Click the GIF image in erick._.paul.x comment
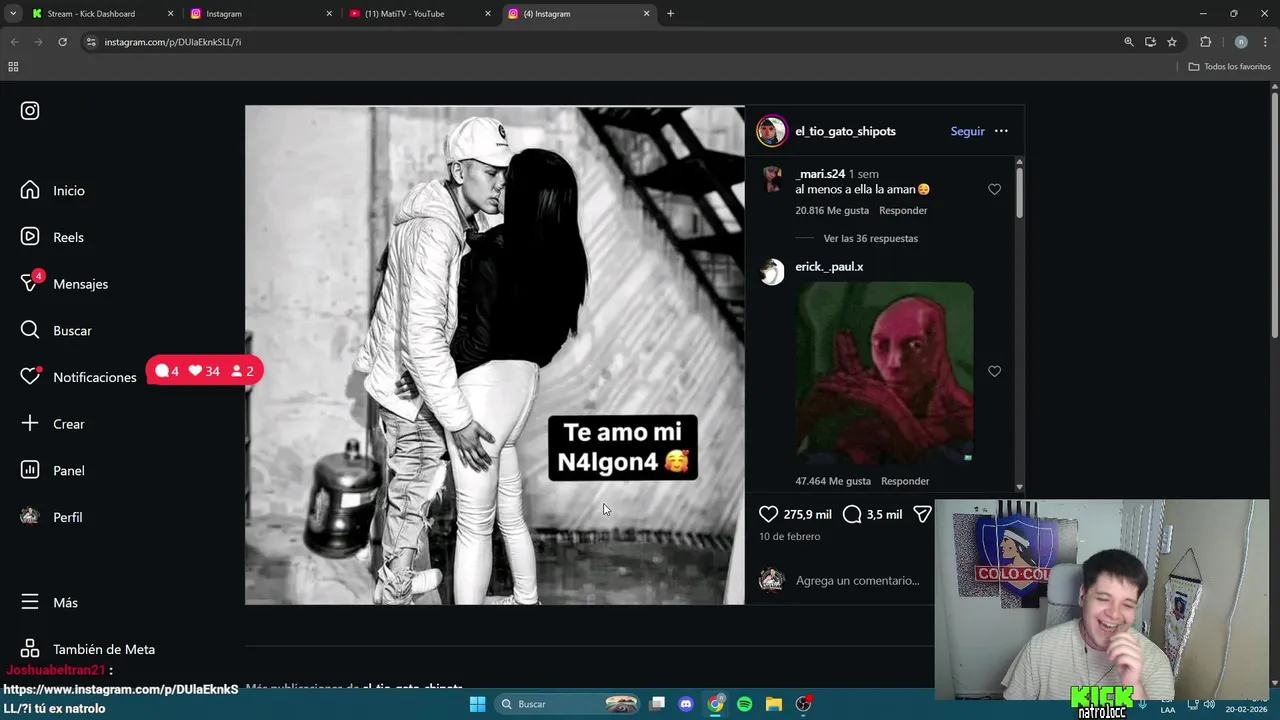The image size is (1280, 720). click(x=884, y=374)
